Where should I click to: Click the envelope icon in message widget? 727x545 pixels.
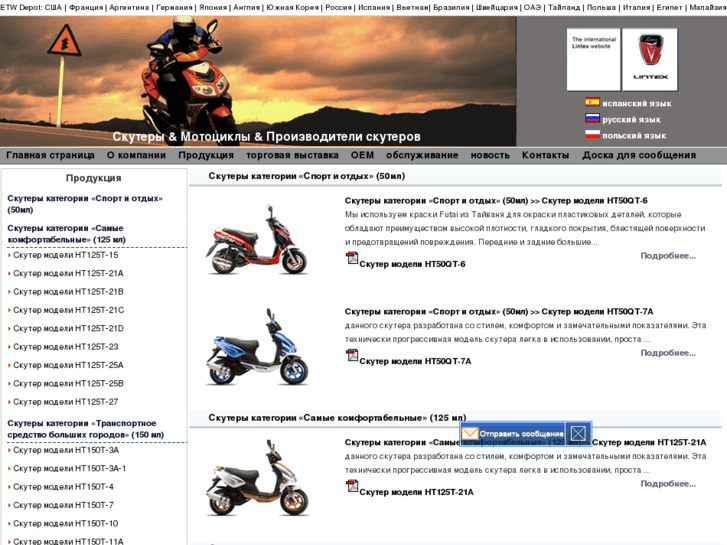(470, 433)
